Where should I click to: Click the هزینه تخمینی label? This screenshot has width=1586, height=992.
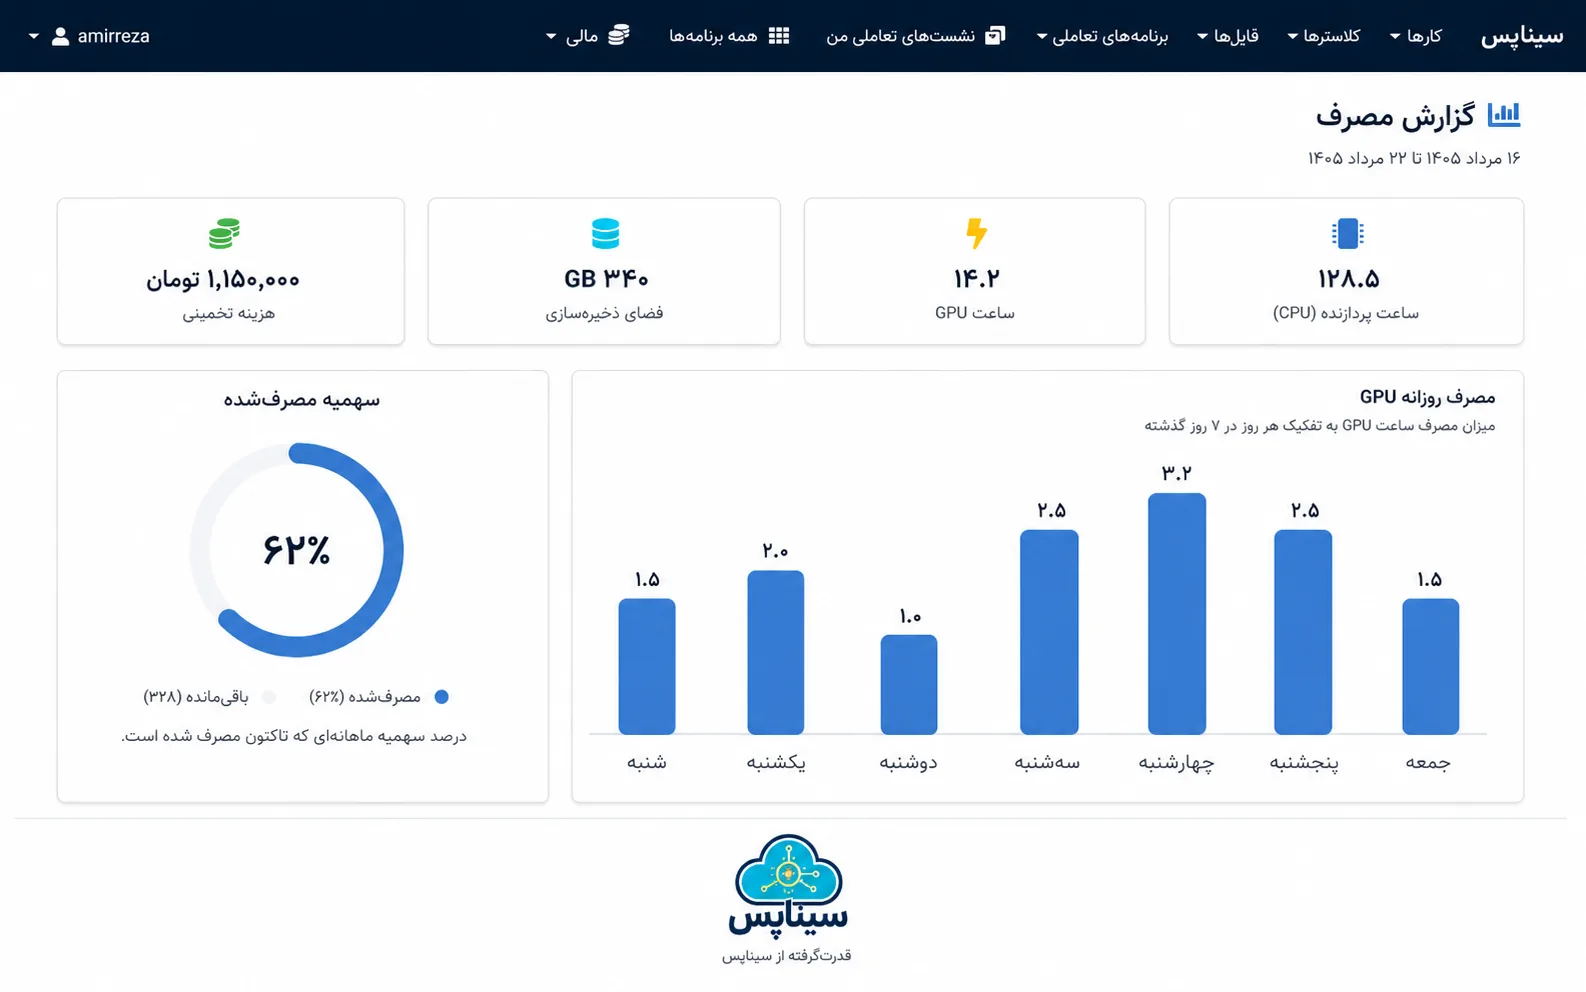229,313
